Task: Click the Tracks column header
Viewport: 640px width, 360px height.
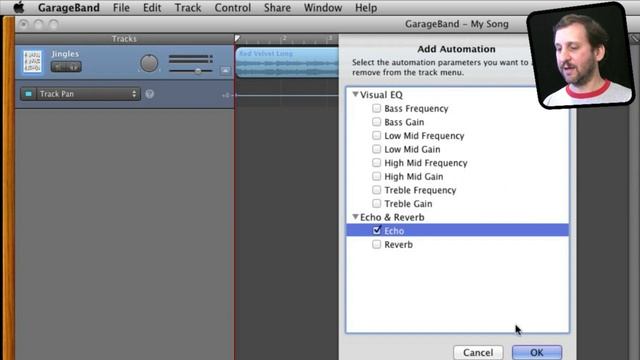Action: (124, 39)
